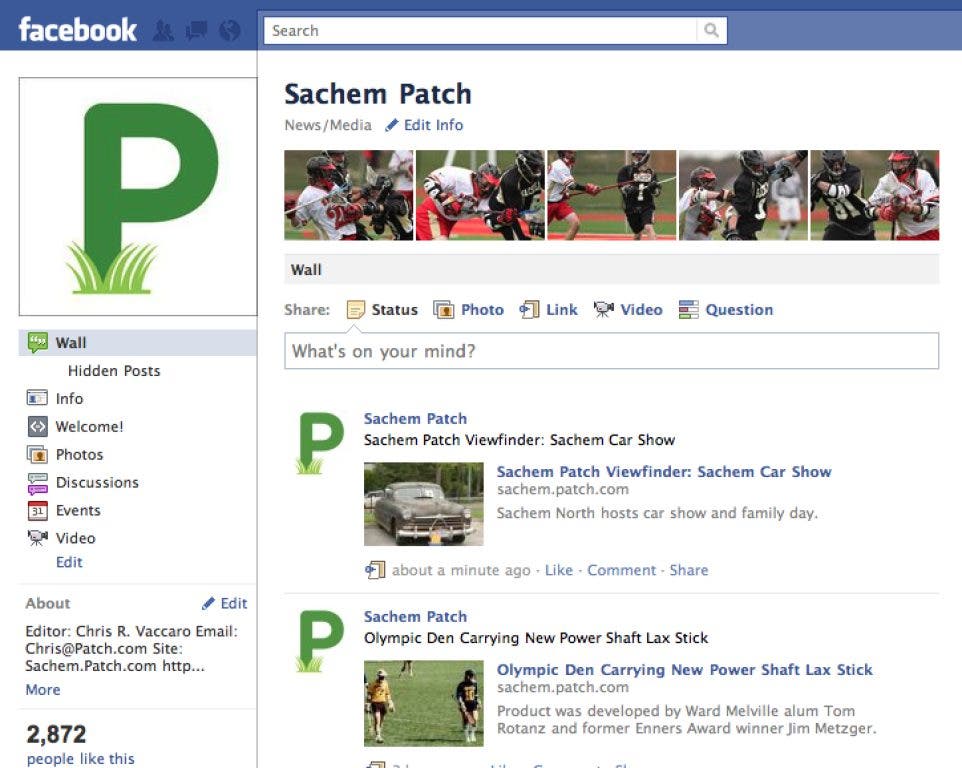
Task: Open notifications globe icon
Action: point(229,30)
